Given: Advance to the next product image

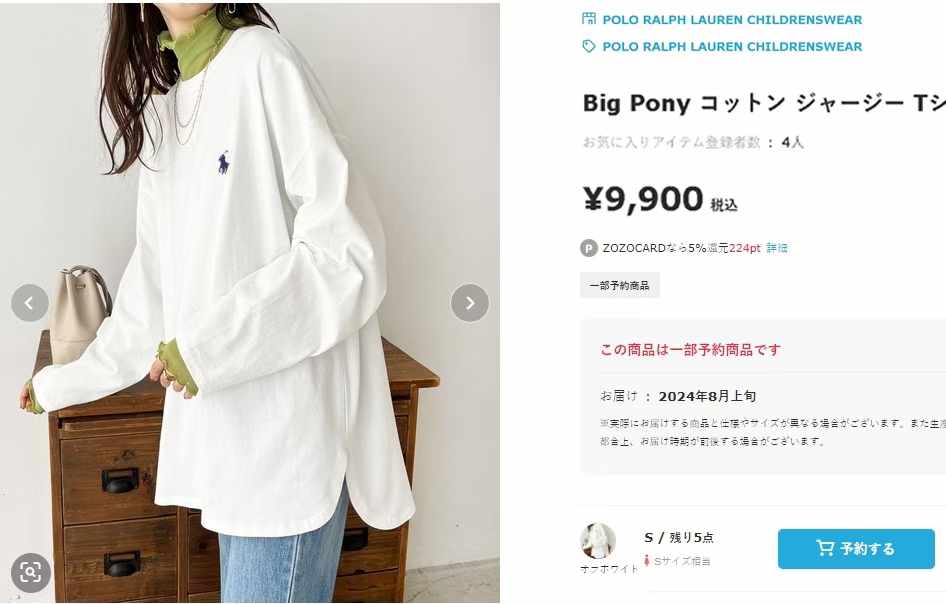Looking at the screenshot, I should pos(470,303).
